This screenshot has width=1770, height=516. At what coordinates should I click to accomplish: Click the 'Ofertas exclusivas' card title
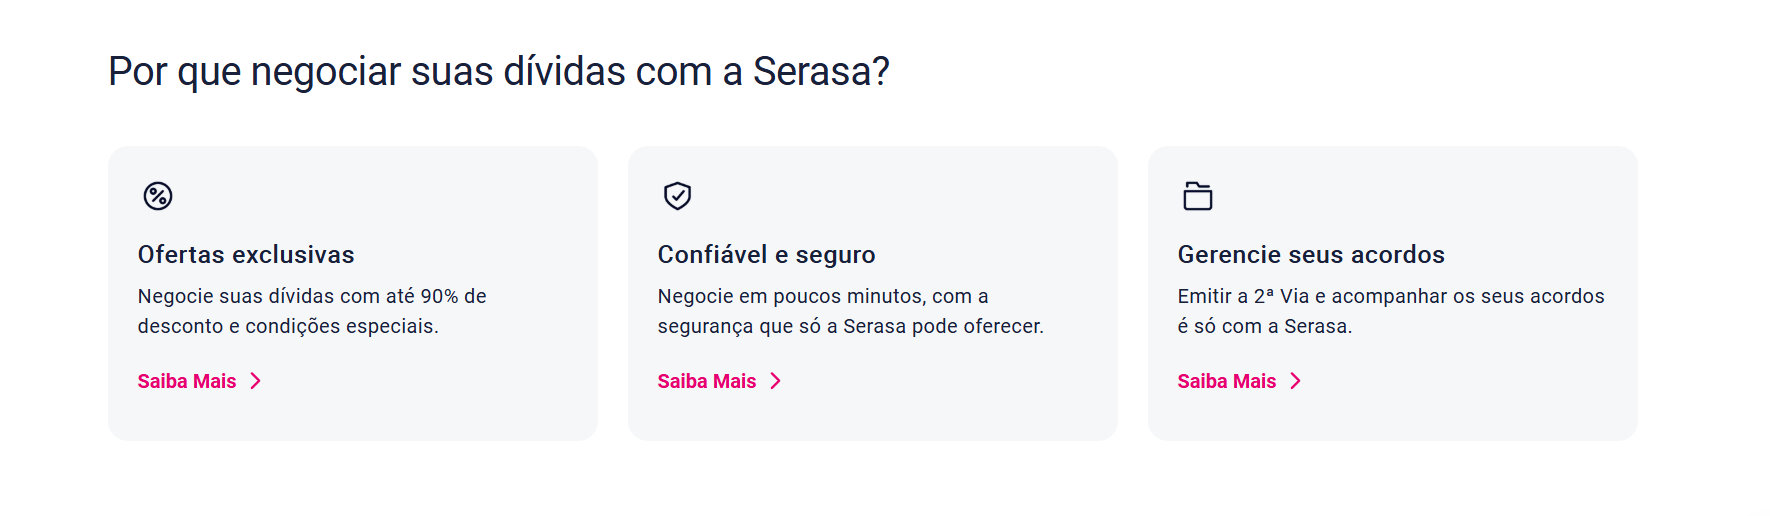pos(246,255)
